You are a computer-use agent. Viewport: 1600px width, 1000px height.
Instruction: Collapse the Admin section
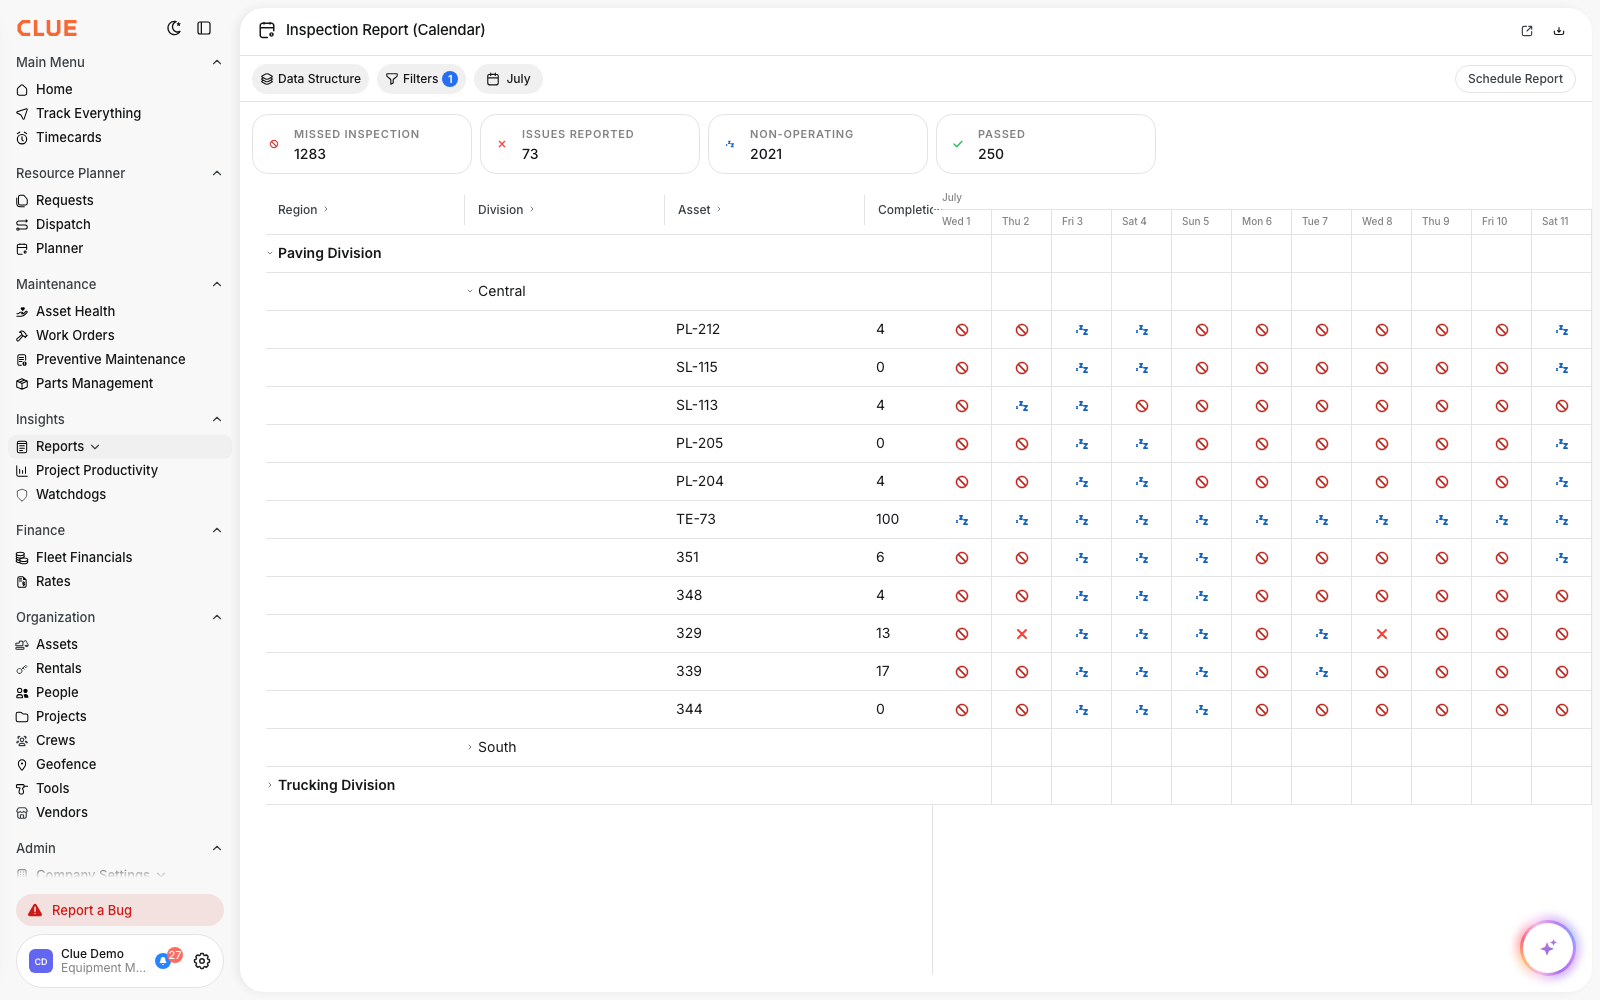[x=217, y=848]
